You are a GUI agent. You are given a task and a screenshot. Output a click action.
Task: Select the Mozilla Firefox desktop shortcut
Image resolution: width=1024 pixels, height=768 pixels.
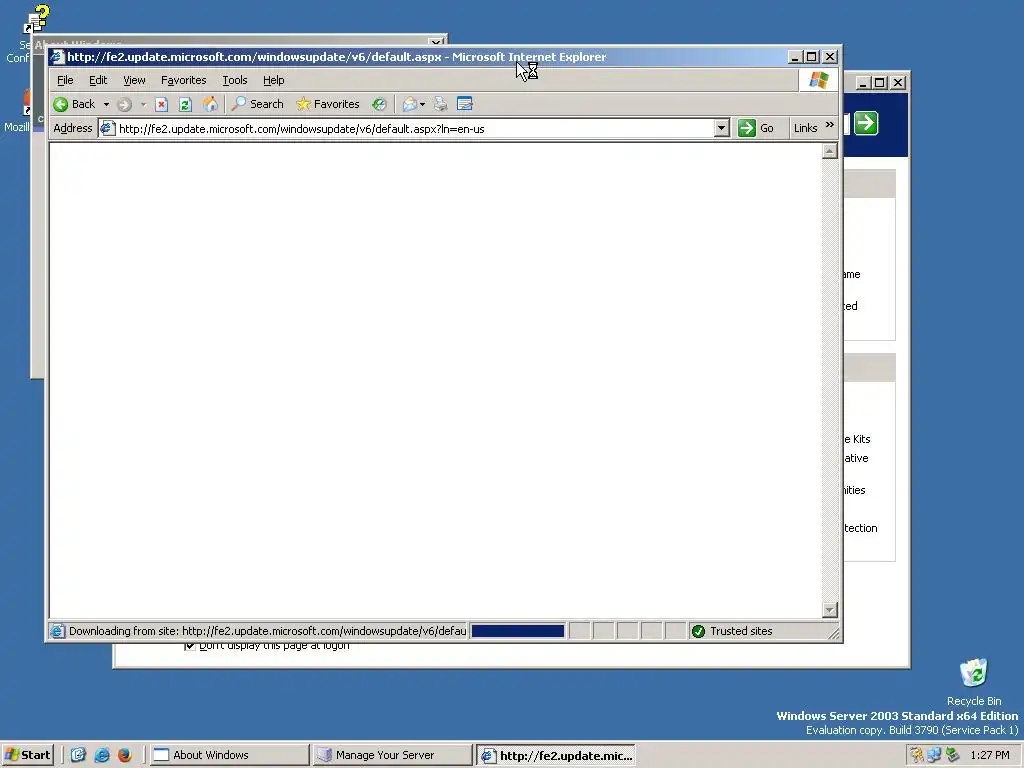click(x=18, y=111)
